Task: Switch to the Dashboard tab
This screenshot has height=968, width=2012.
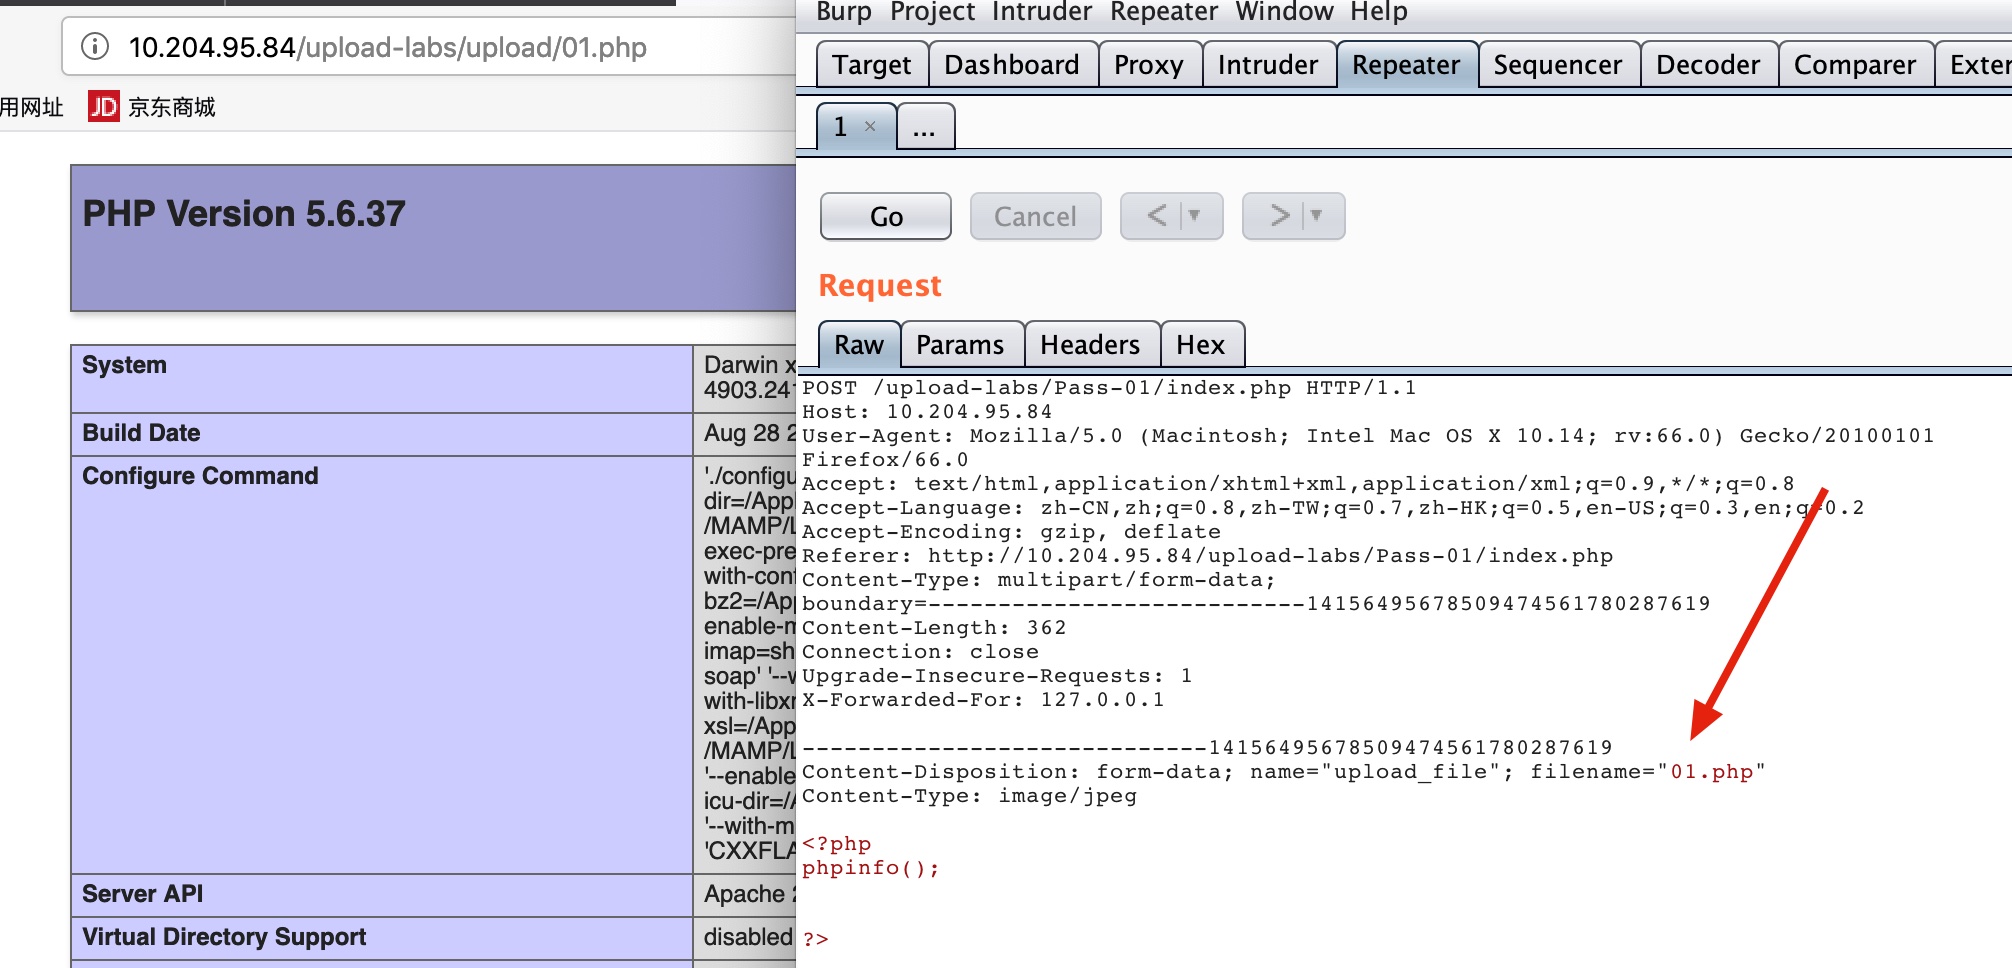Action: [x=1012, y=65]
